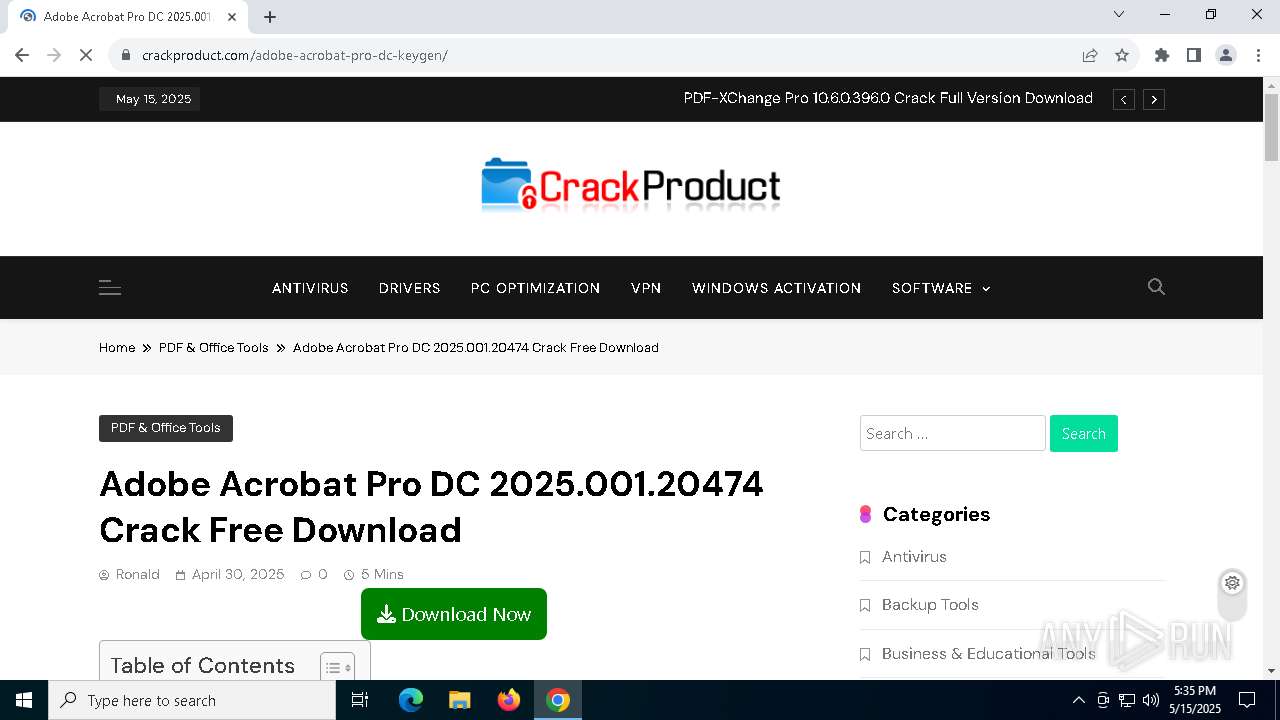
Task: Open Task View on the taskbar
Action: point(360,700)
